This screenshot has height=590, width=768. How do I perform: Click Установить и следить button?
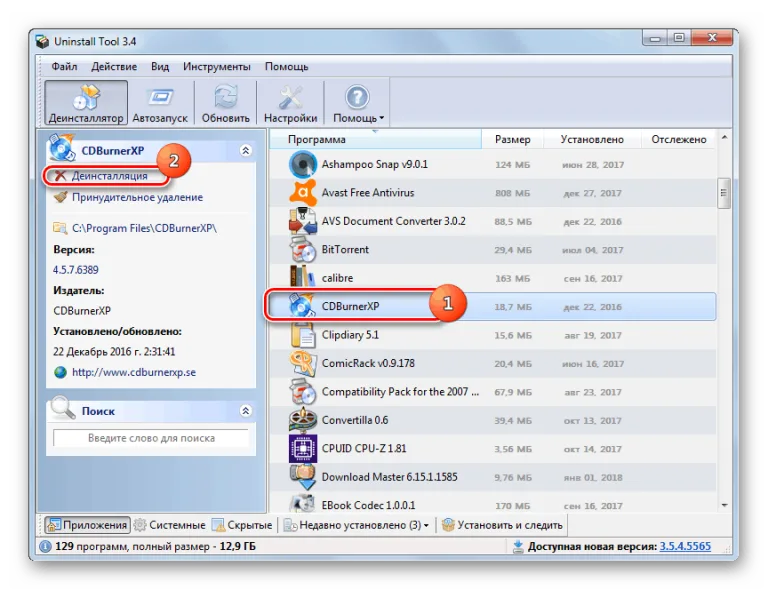point(502,525)
